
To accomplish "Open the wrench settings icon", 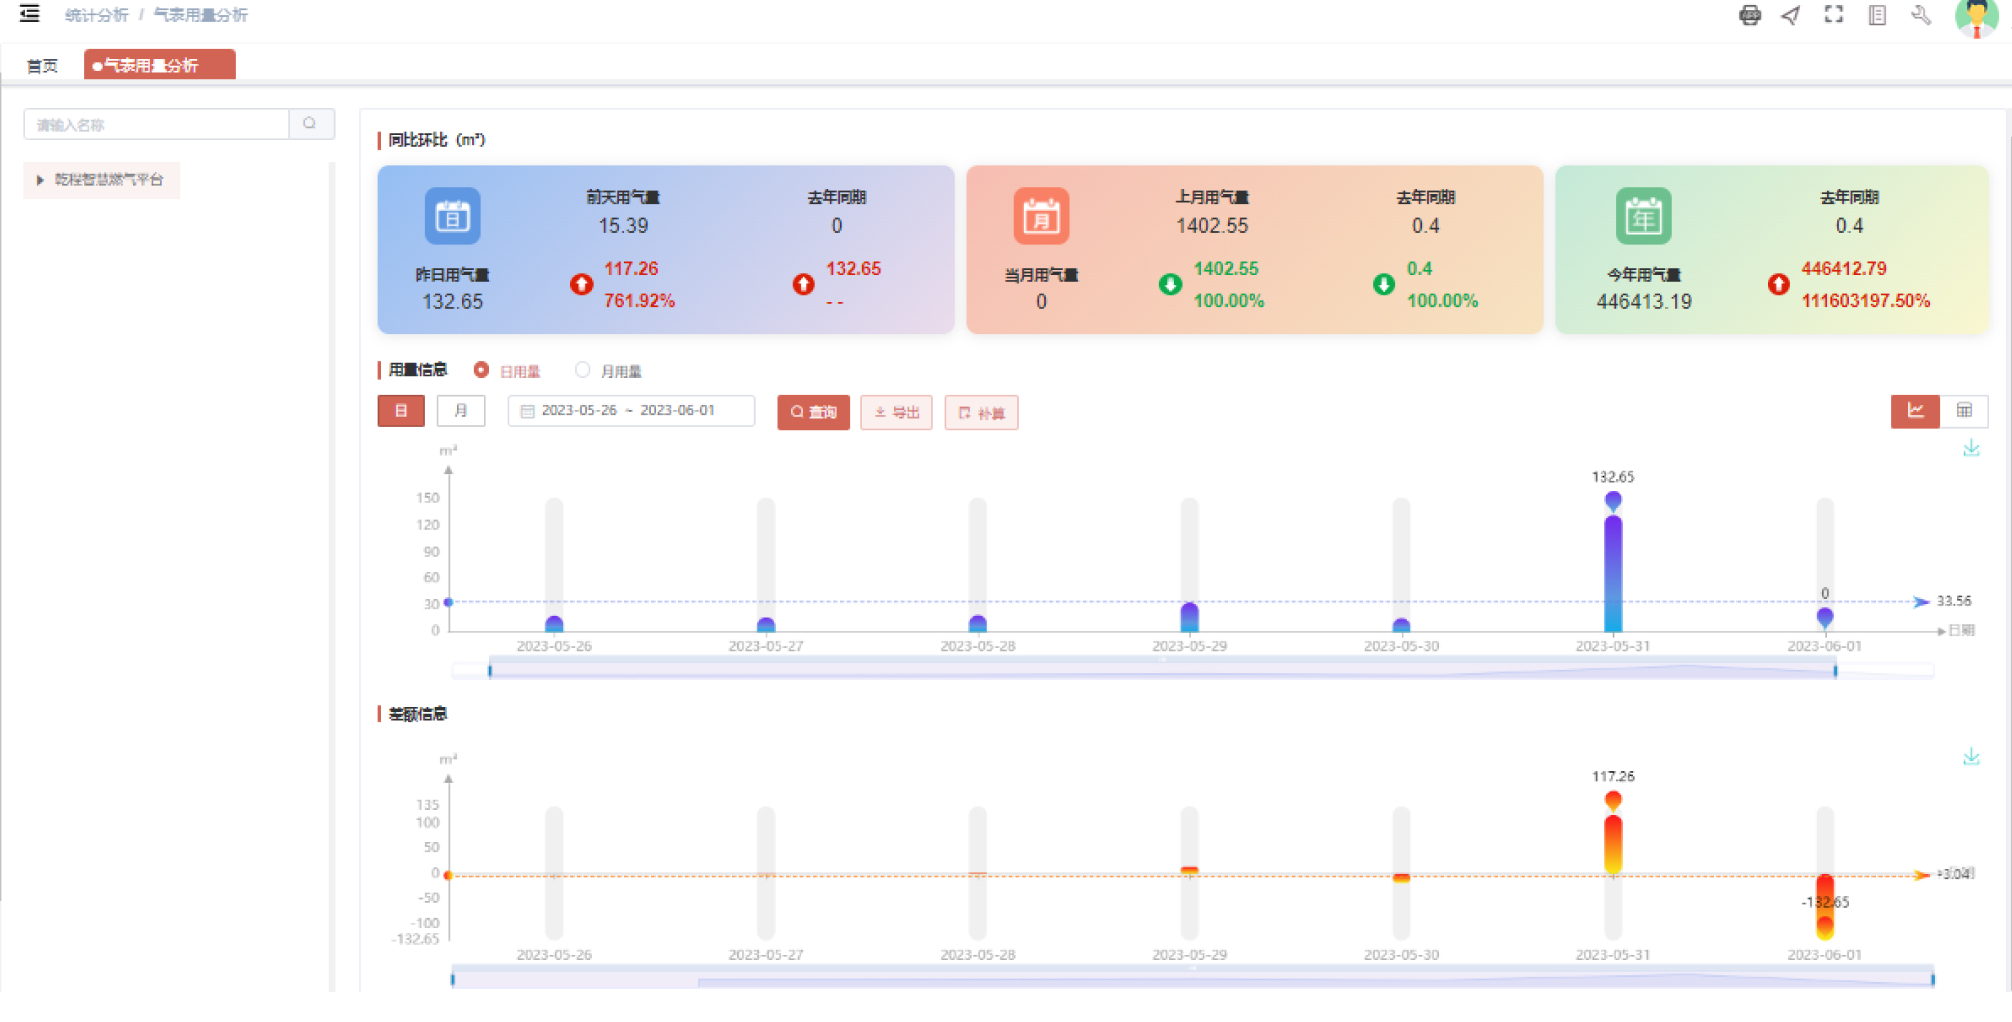I will (1920, 15).
